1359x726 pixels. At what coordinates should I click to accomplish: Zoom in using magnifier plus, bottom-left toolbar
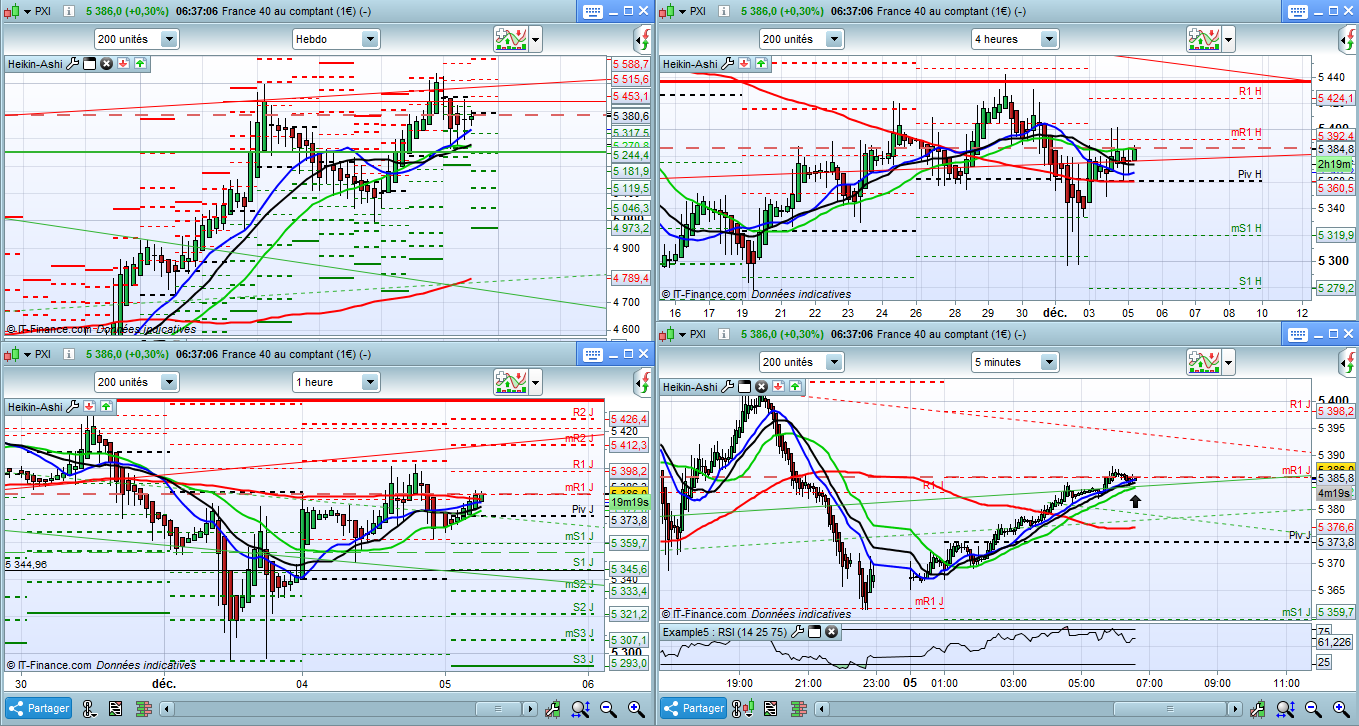pyautogui.click(x=635, y=709)
